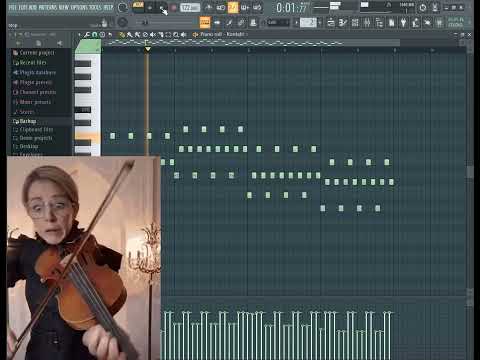The height and width of the screenshot is (360, 480).
Task: Click the piano roll stamp tool
Action: click(x=102, y=34)
